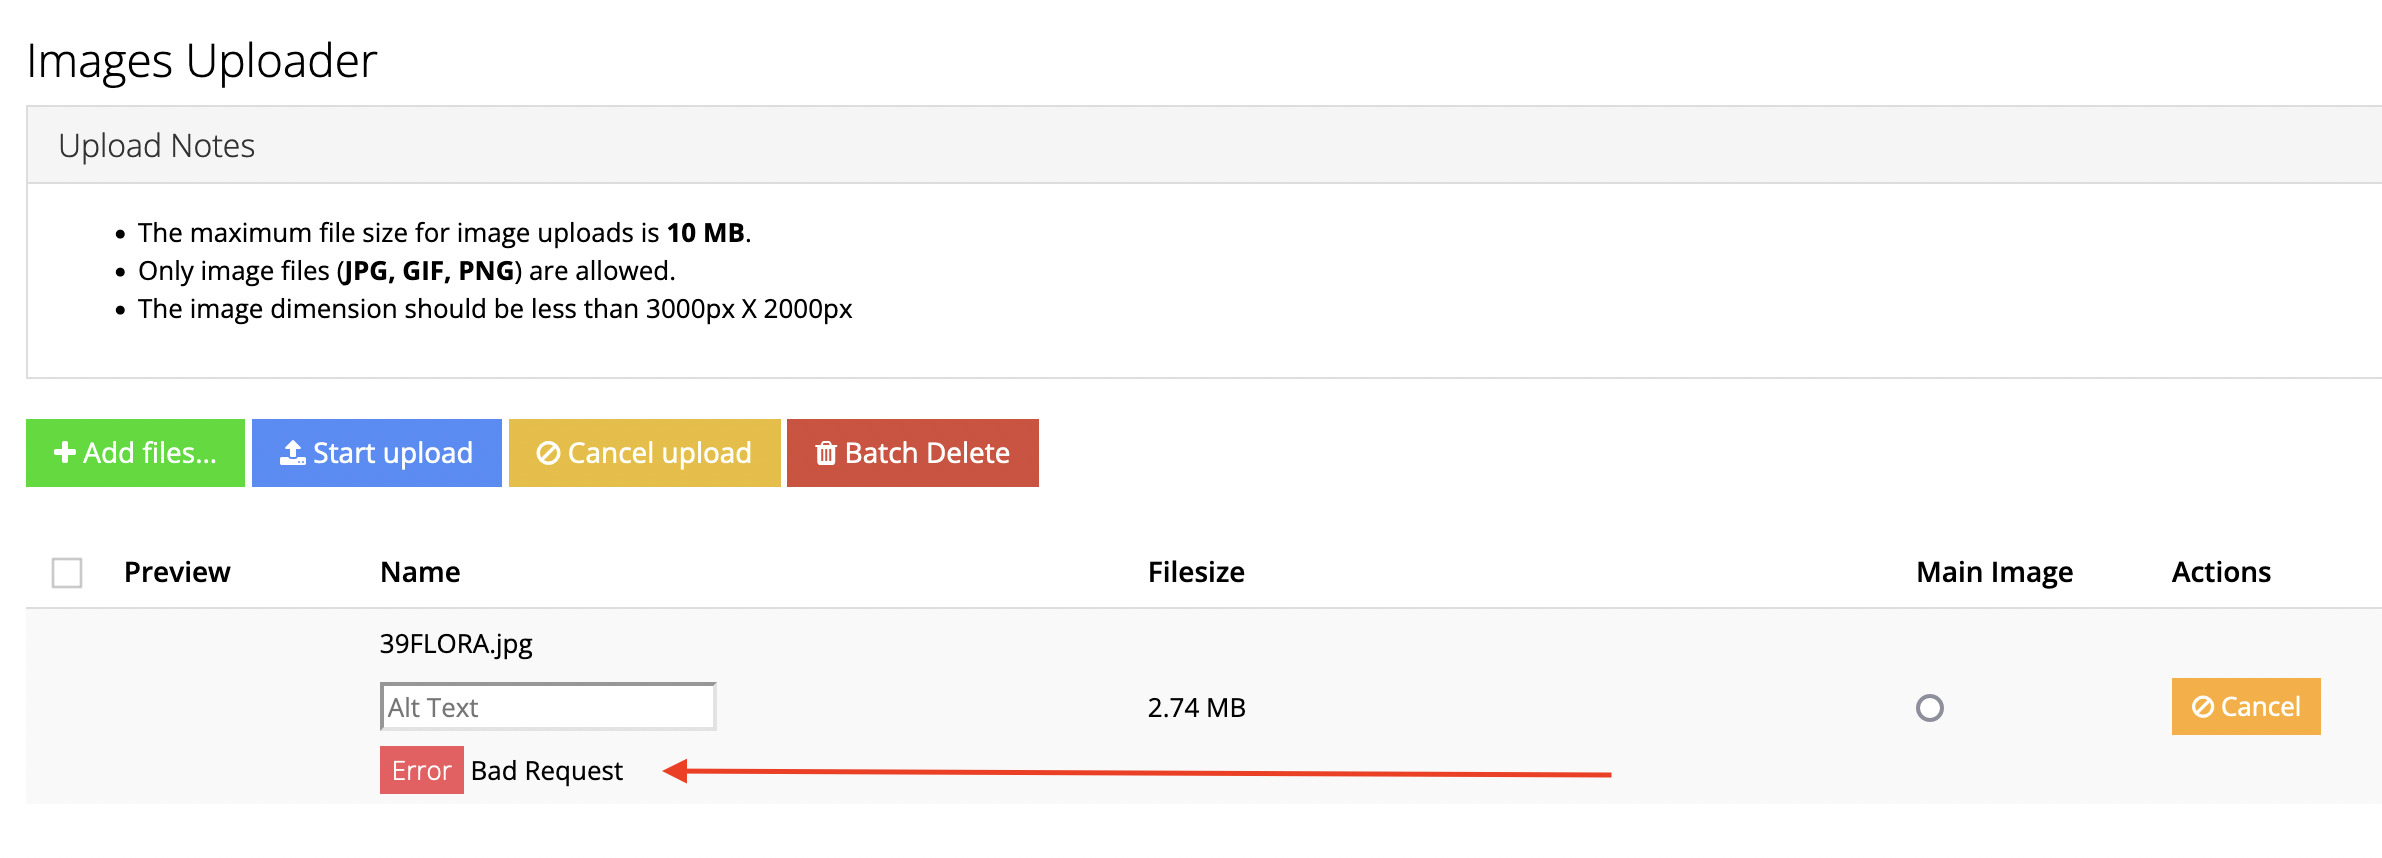Screen dimensions: 2382x858
Task: Click the 2.74 MB filesize value
Action: tap(1196, 708)
